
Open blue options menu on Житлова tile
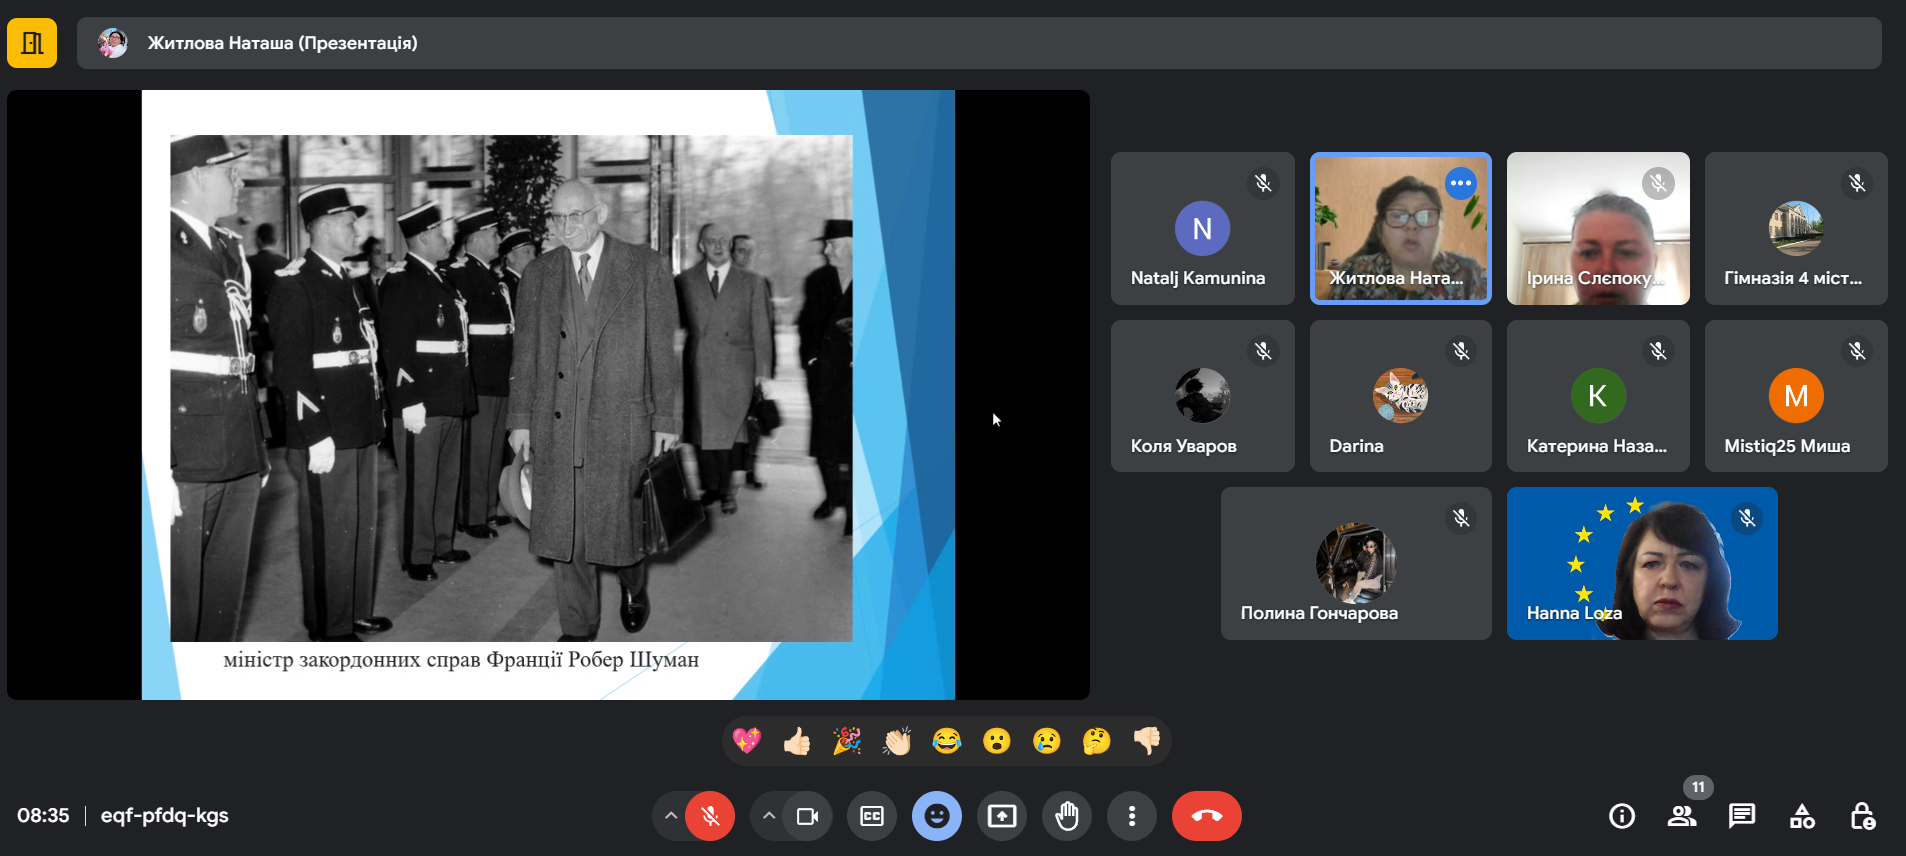click(1461, 183)
